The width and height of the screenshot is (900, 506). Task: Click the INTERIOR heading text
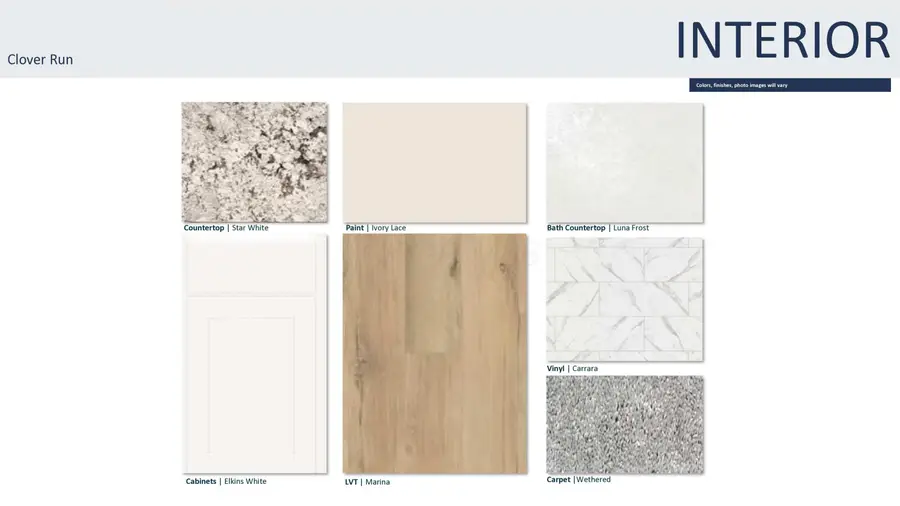click(783, 40)
